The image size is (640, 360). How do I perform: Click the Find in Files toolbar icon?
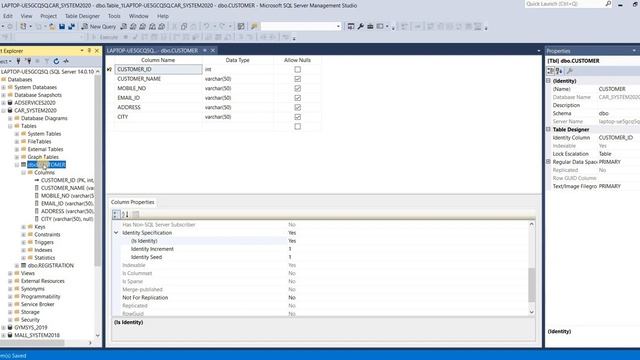pyautogui.click(x=254, y=27)
